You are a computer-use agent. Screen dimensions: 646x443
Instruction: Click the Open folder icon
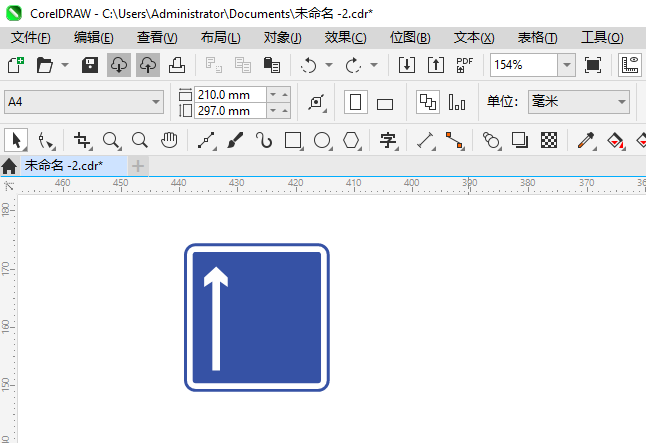pyautogui.click(x=44, y=65)
